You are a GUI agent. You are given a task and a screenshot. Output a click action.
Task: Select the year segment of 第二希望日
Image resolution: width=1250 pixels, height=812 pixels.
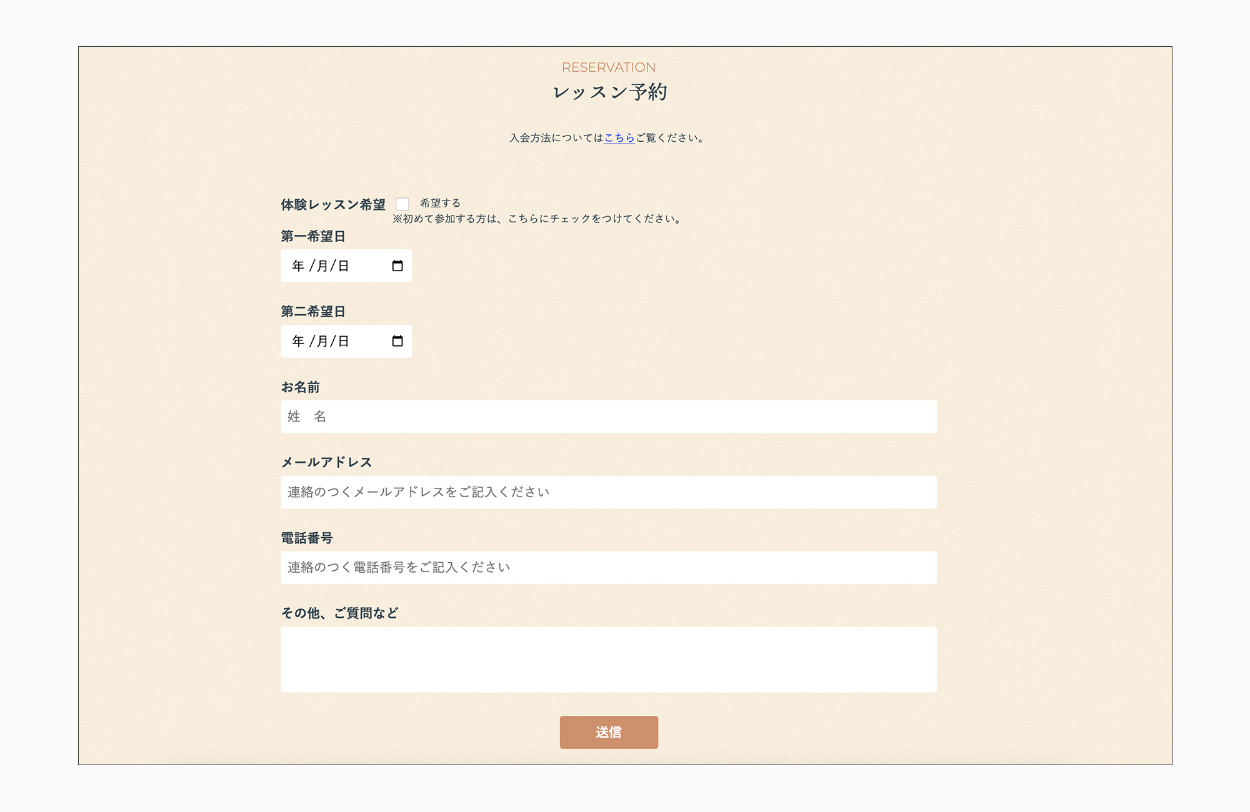tap(298, 341)
